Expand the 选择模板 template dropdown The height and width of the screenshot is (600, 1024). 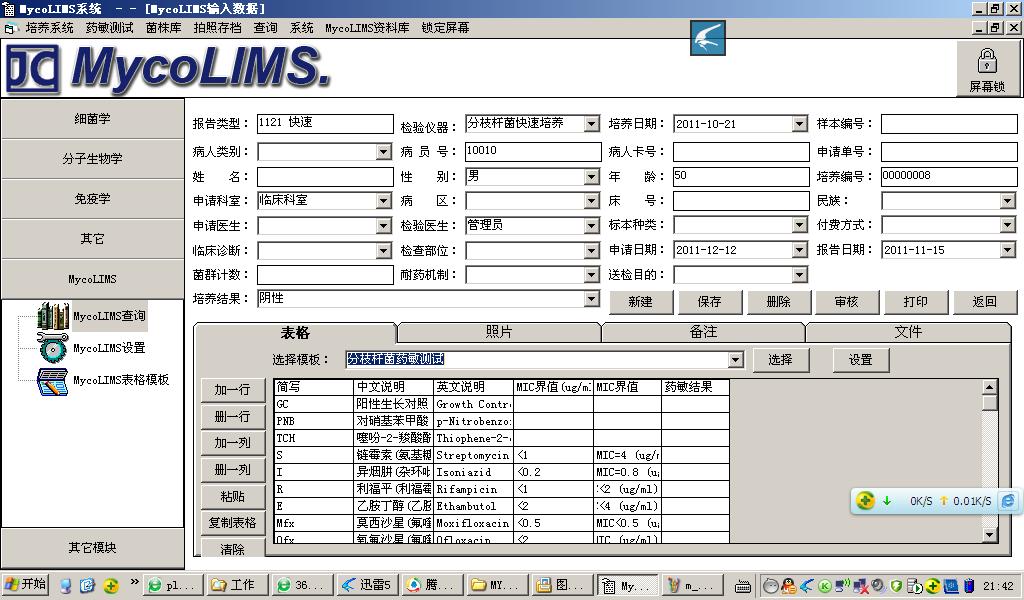pyautogui.click(x=736, y=360)
